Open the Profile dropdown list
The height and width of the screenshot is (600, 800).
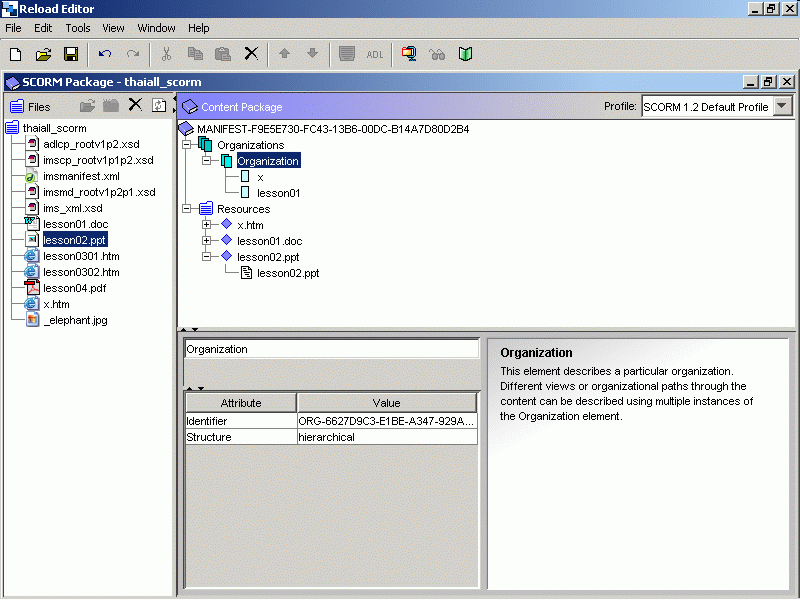(782, 107)
